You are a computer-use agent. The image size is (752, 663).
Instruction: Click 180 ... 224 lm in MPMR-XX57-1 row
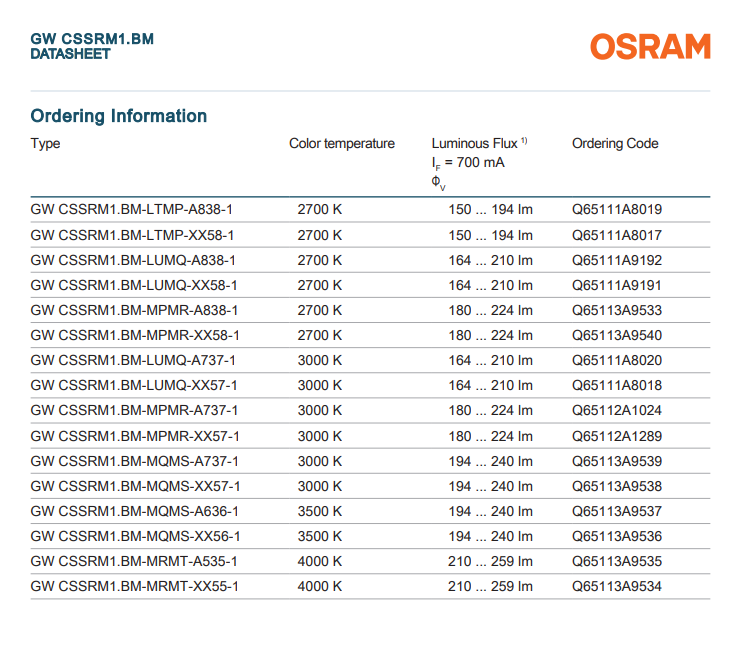coord(490,436)
